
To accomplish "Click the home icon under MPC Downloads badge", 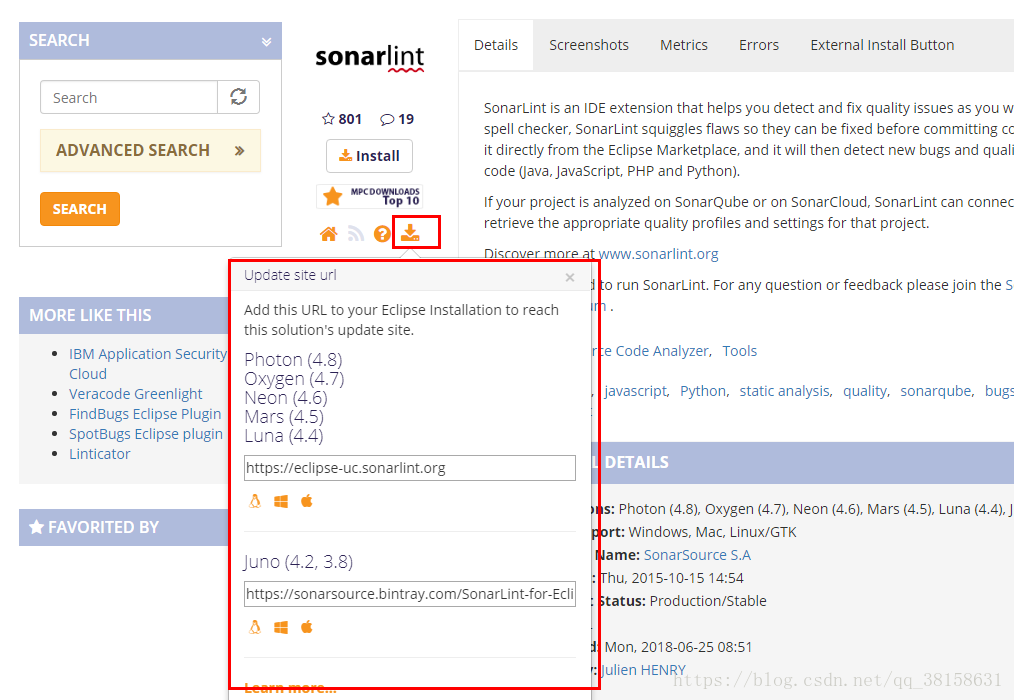I will [328, 231].
